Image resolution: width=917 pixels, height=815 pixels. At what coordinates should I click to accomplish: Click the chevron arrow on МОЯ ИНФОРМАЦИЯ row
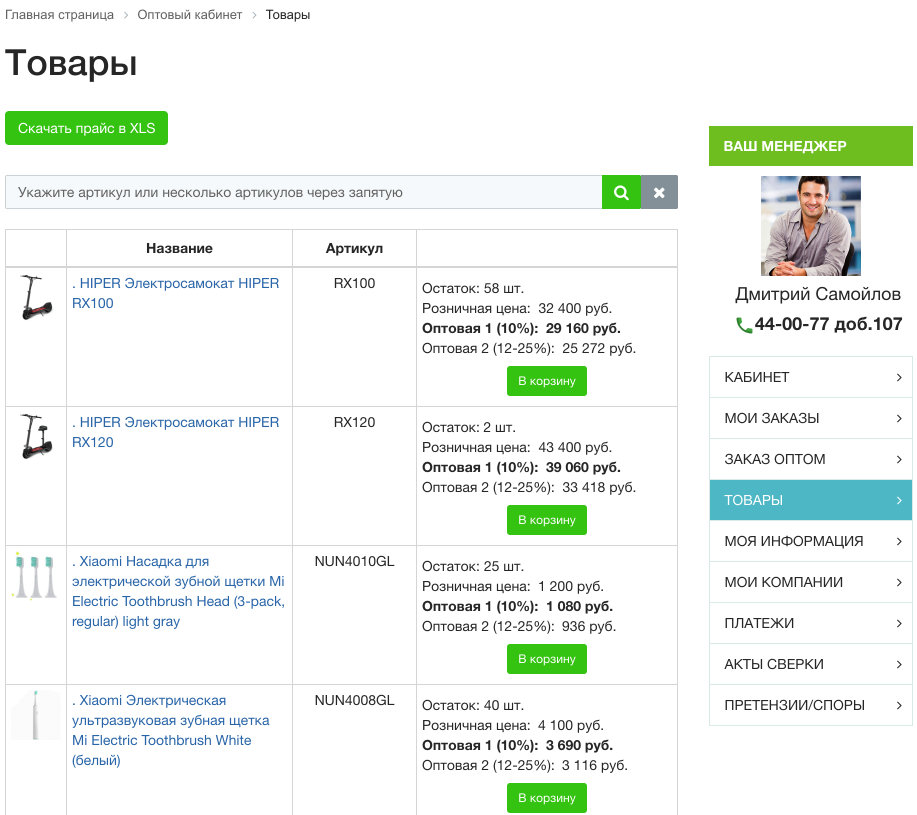click(x=899, y=541)
